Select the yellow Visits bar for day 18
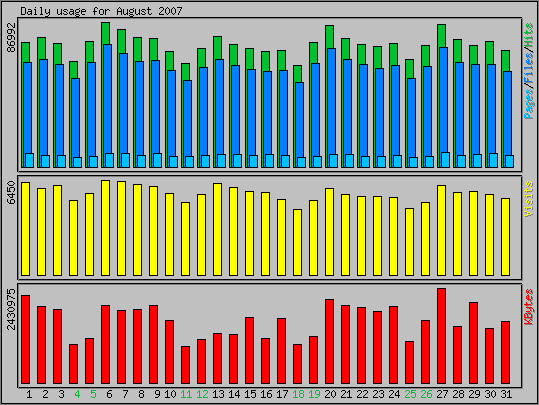The width and height of the screenshot is (539, 405). [297, 242]
